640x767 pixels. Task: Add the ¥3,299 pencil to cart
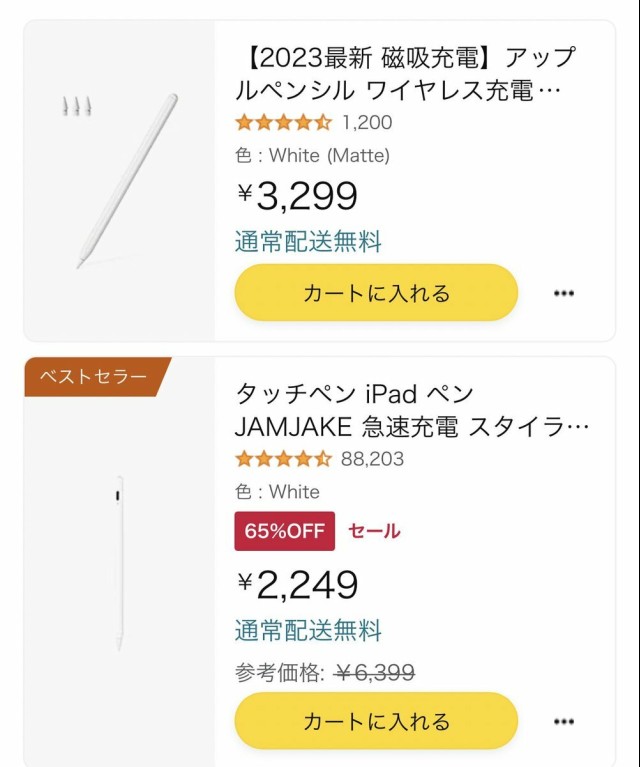pyautogui.click(x=376, y=293)
